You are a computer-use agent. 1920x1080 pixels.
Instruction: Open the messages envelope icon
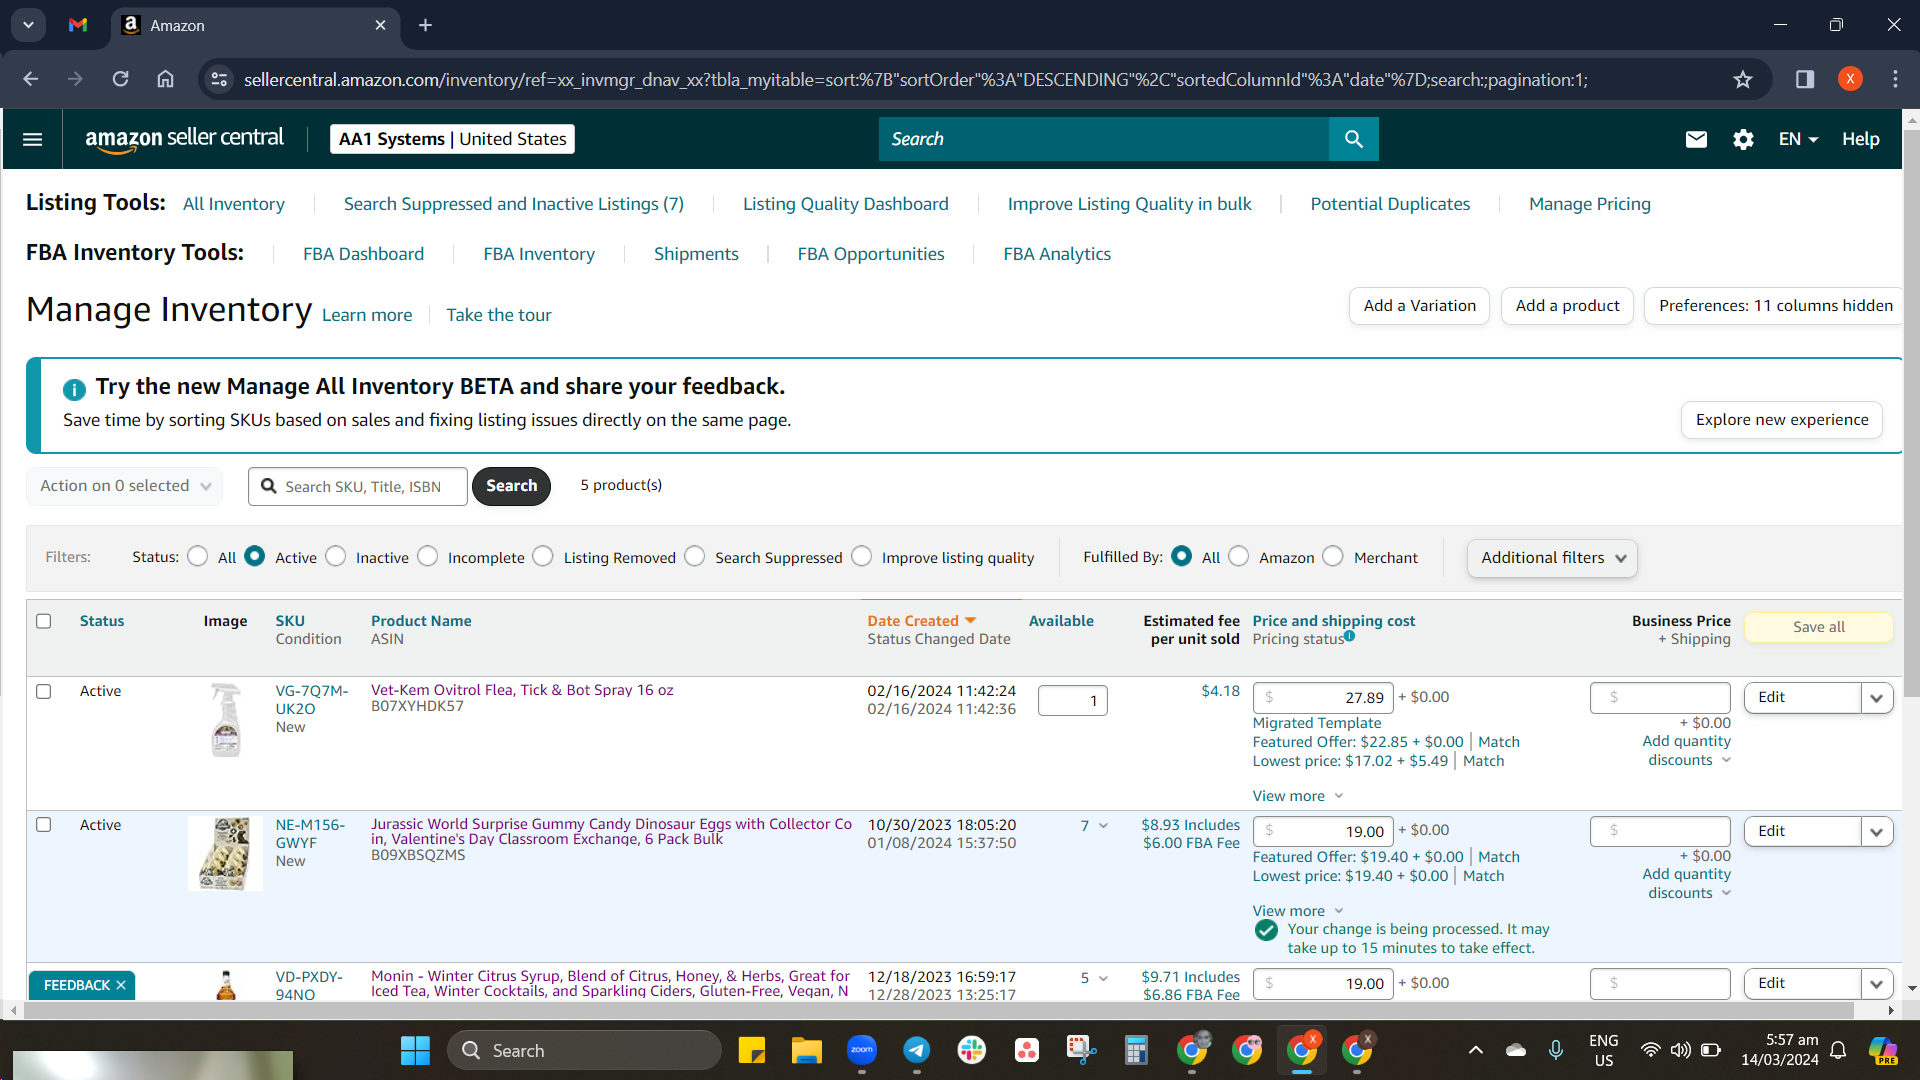tap(1696, 139)
